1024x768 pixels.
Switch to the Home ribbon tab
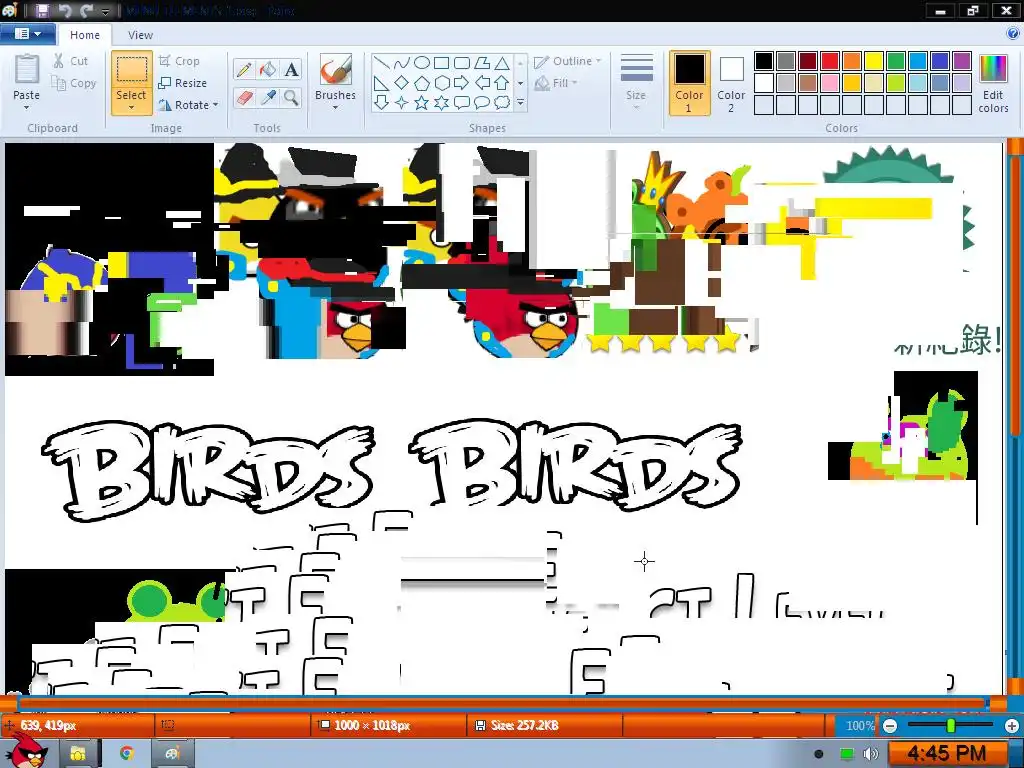[85, 35]
